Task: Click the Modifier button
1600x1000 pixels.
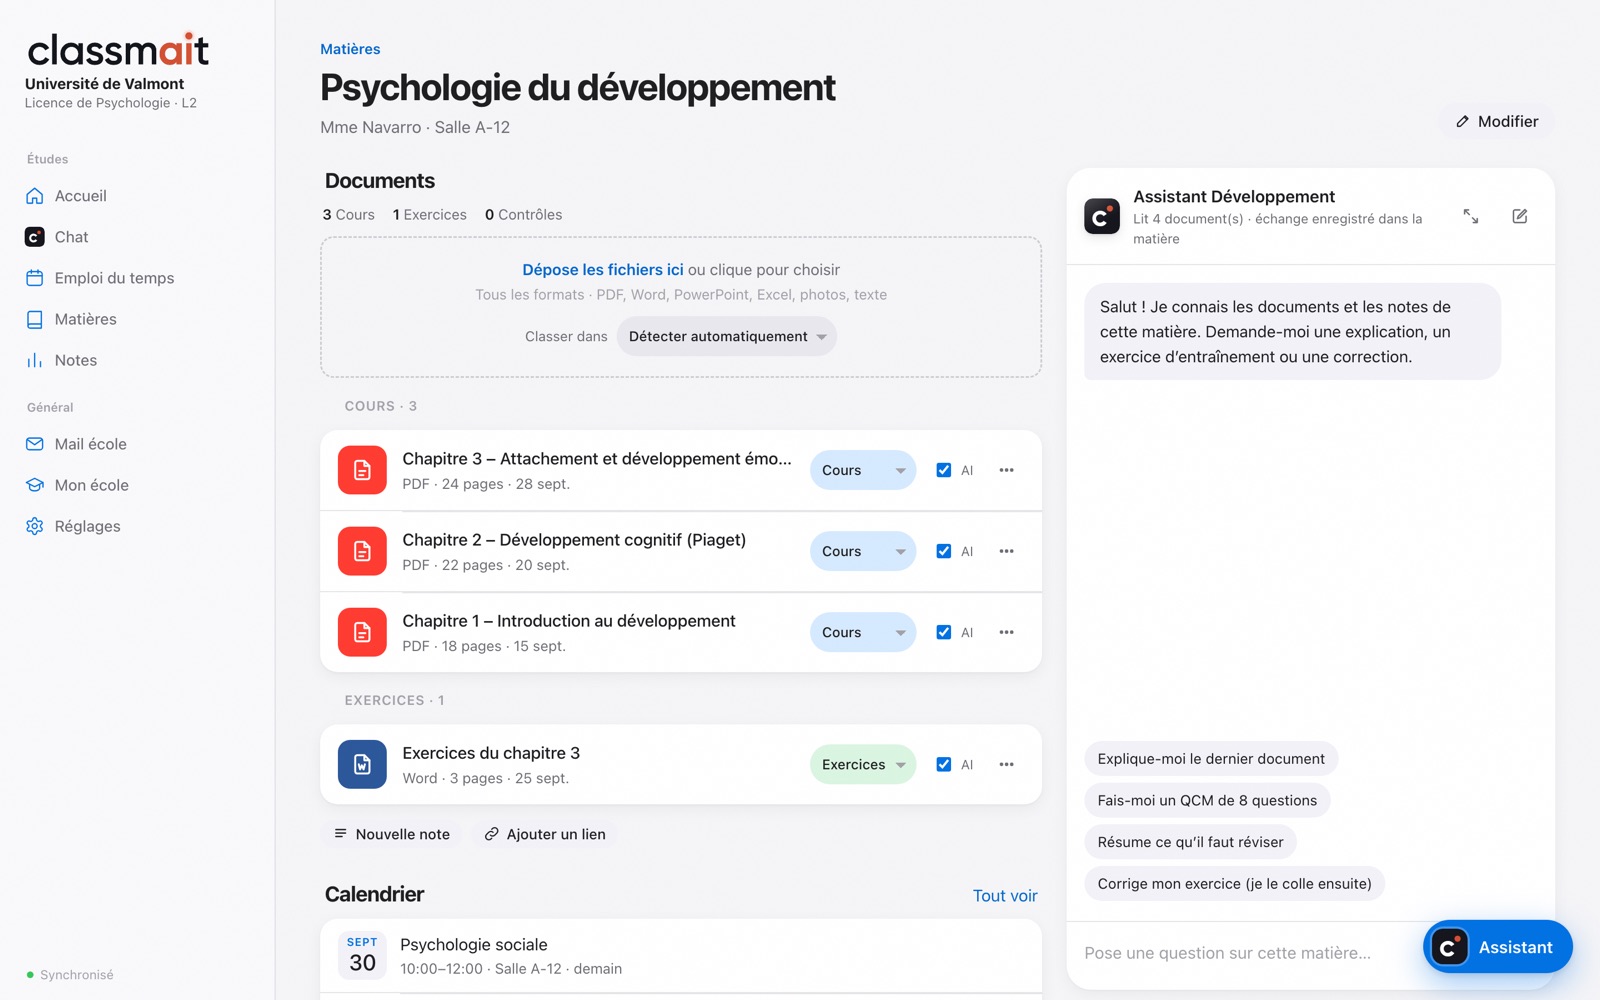Action: [1497, 121]
